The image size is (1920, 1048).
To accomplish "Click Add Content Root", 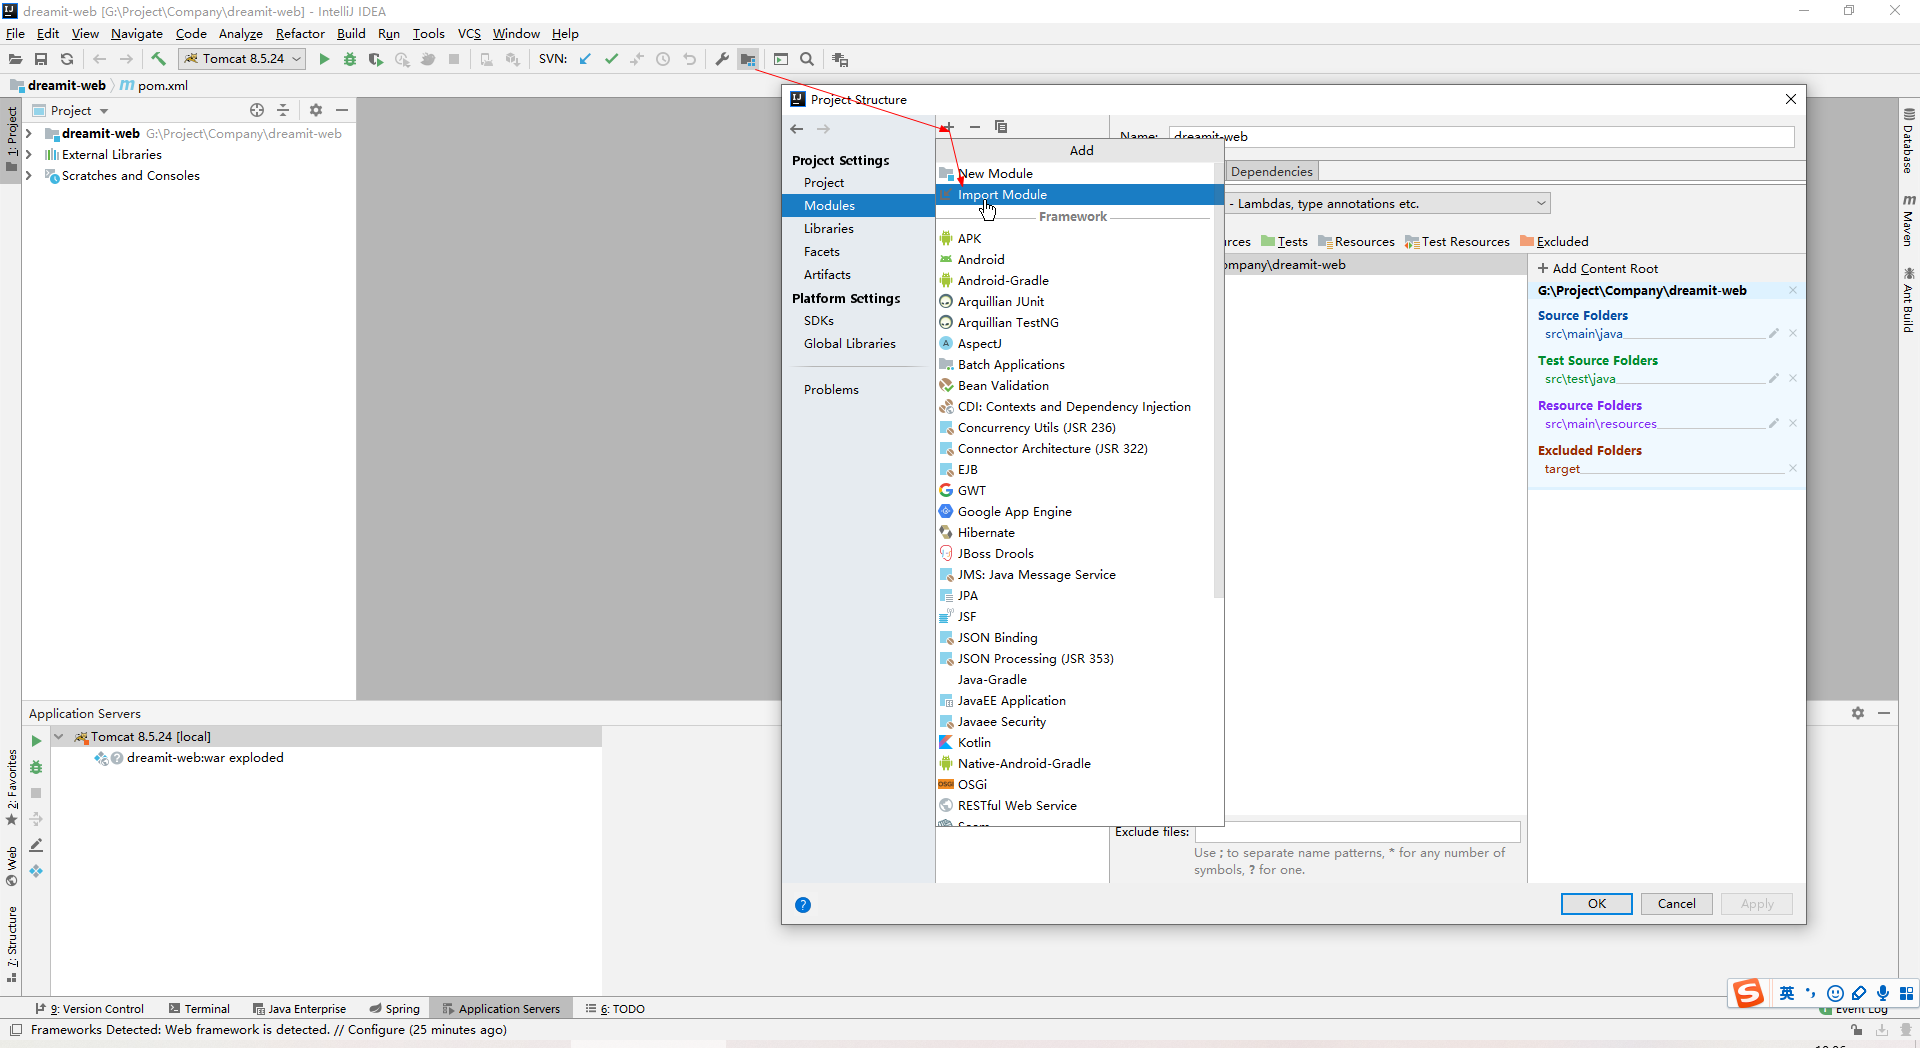I will (x=1598, y=268).
